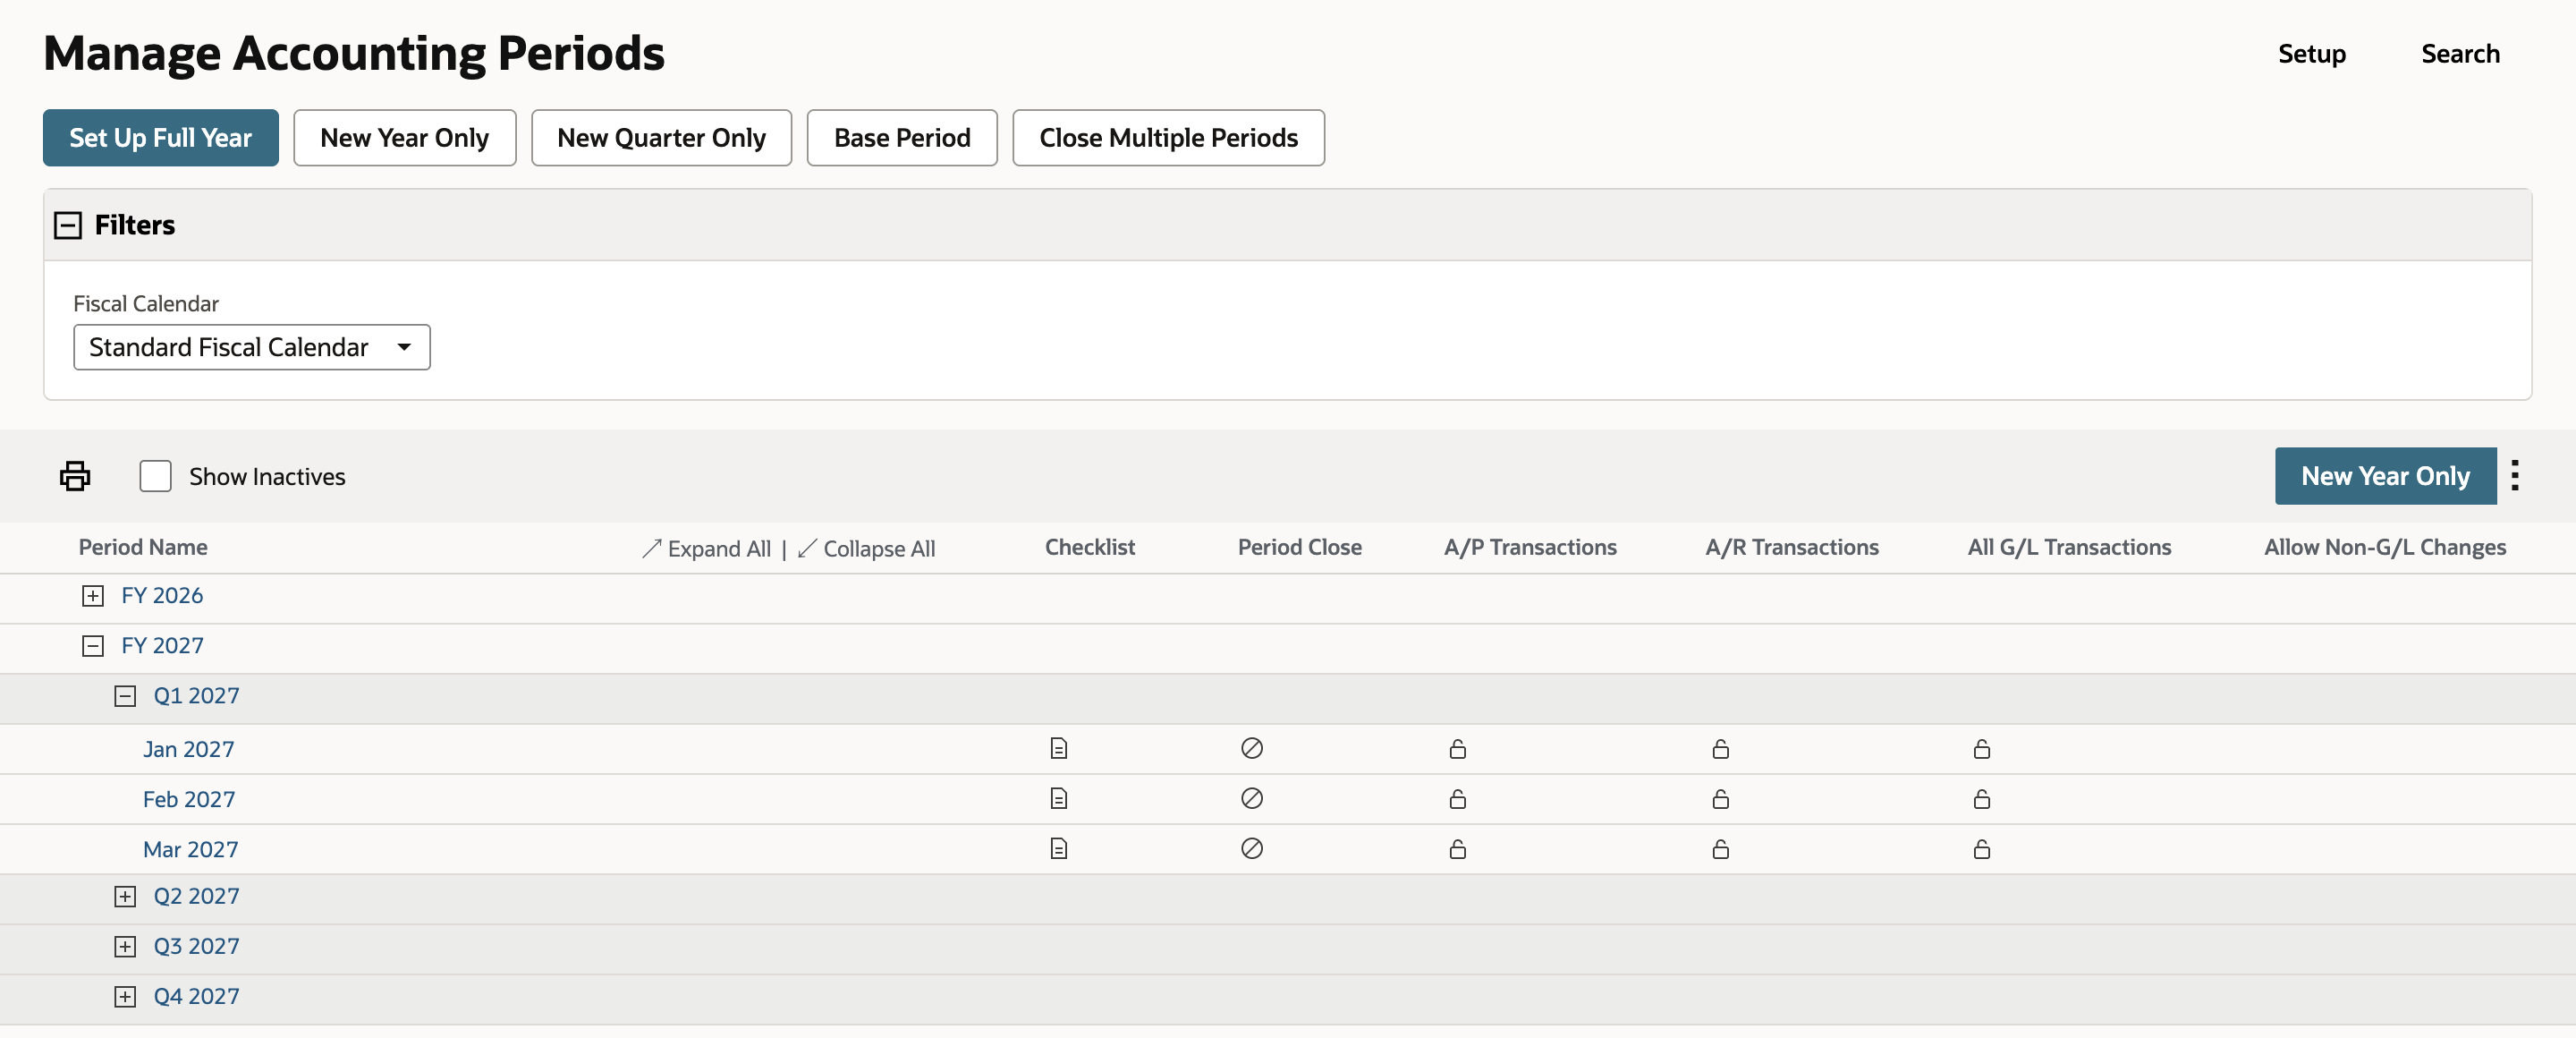Click the New Quarter Only button

(x=661, y=138)
